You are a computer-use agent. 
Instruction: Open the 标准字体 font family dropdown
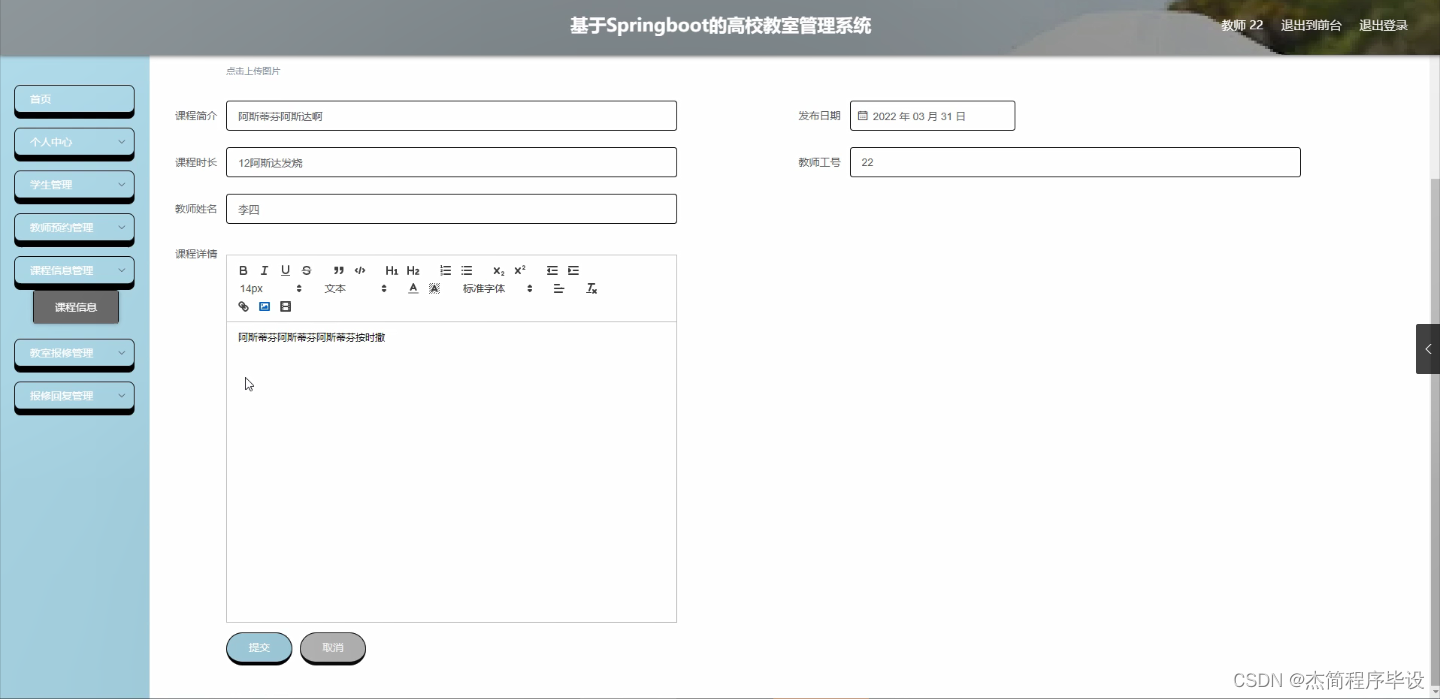(x=485, y=288)
